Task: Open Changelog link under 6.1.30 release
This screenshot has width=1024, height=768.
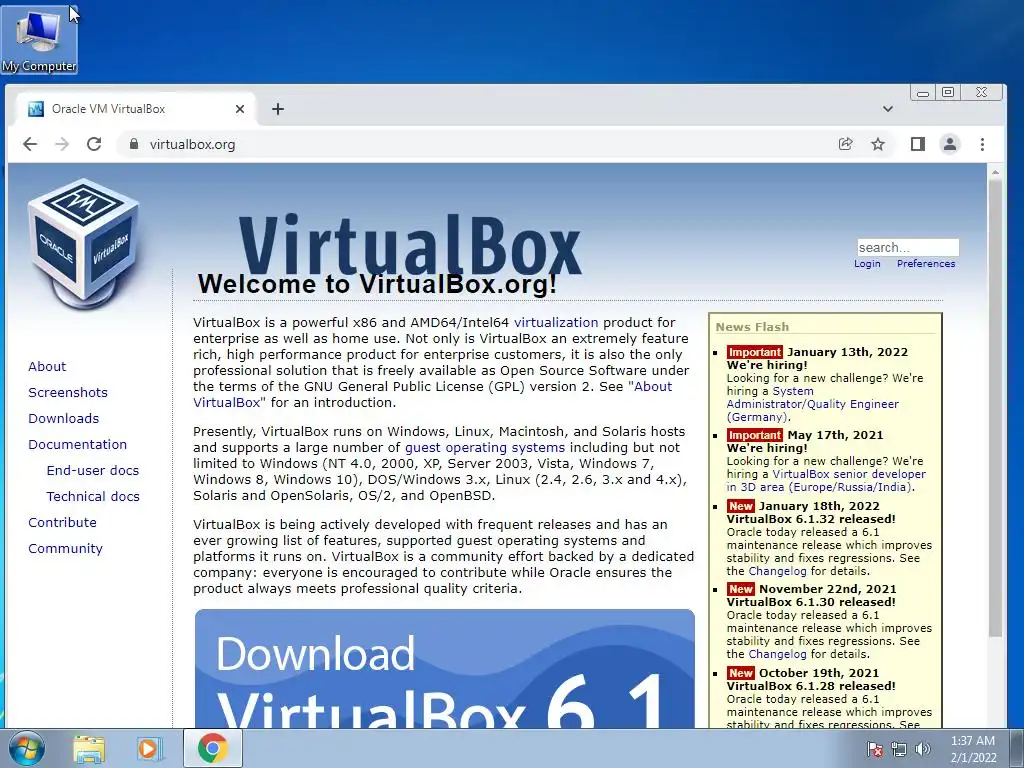Action: tap(777, 654)
